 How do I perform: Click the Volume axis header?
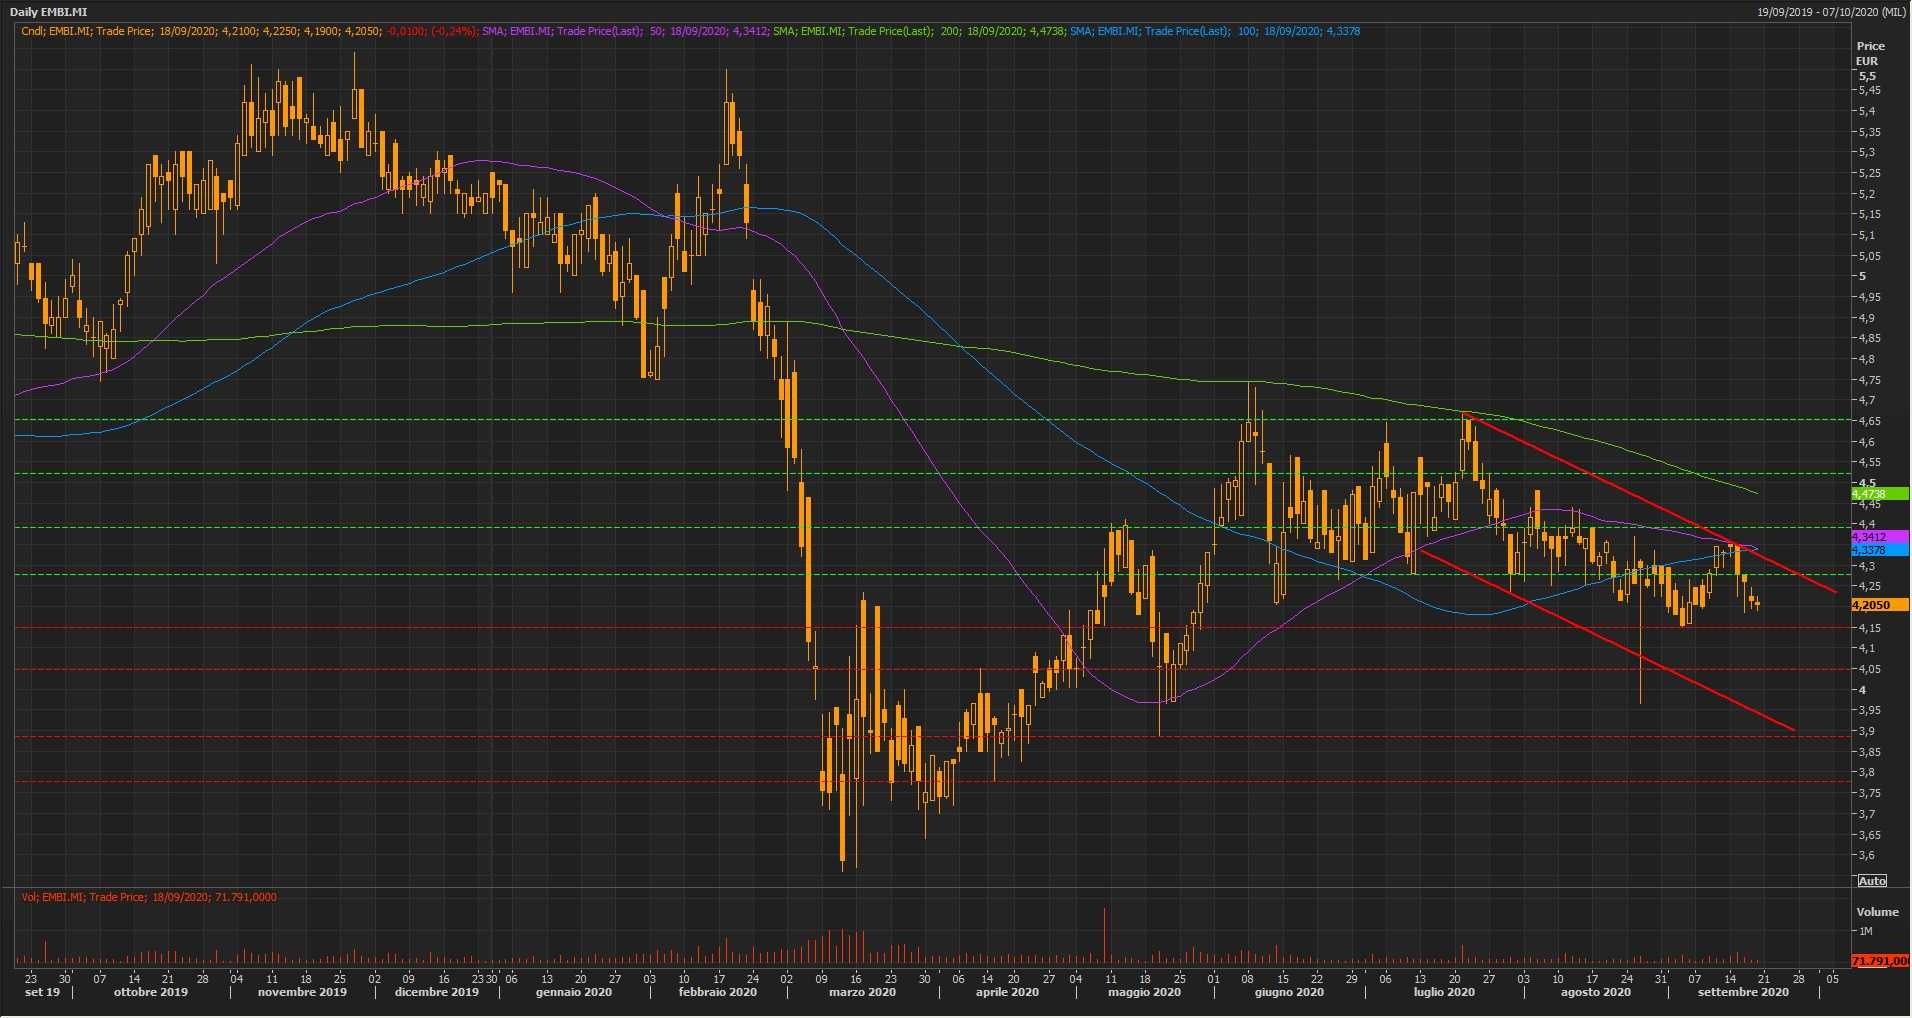1877,912
